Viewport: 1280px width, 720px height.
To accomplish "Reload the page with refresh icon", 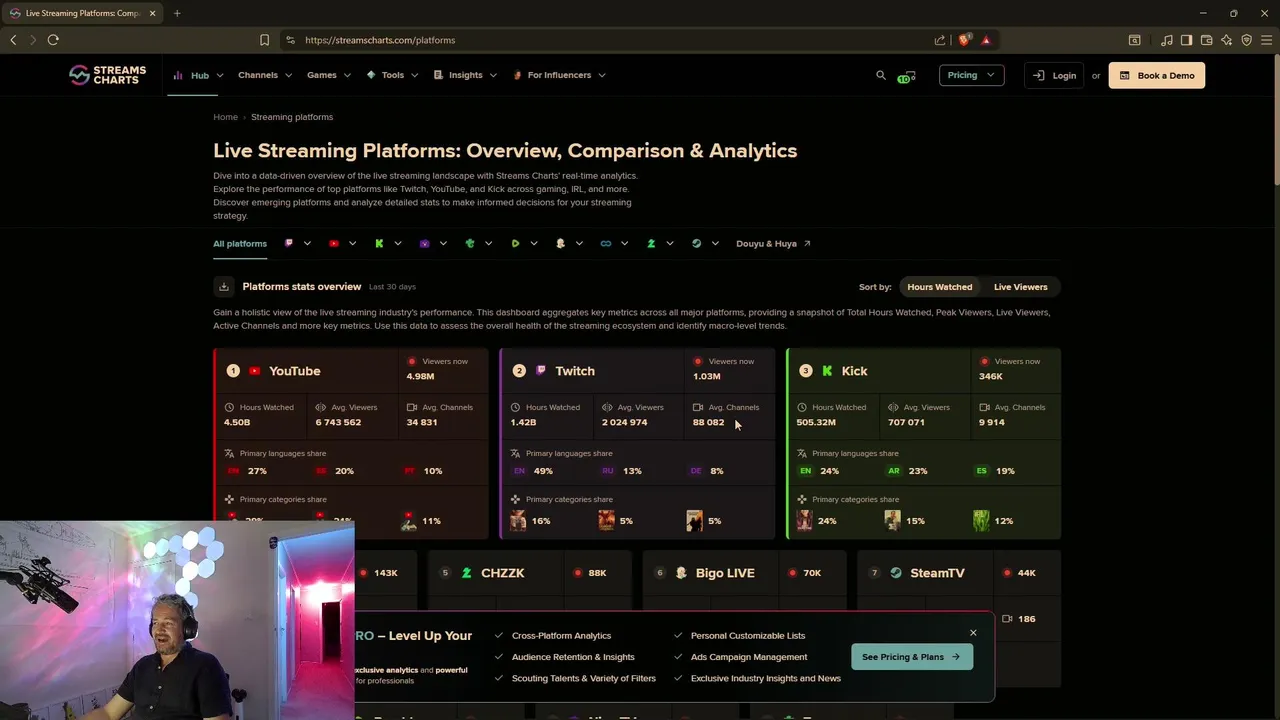I will (53, 40).
